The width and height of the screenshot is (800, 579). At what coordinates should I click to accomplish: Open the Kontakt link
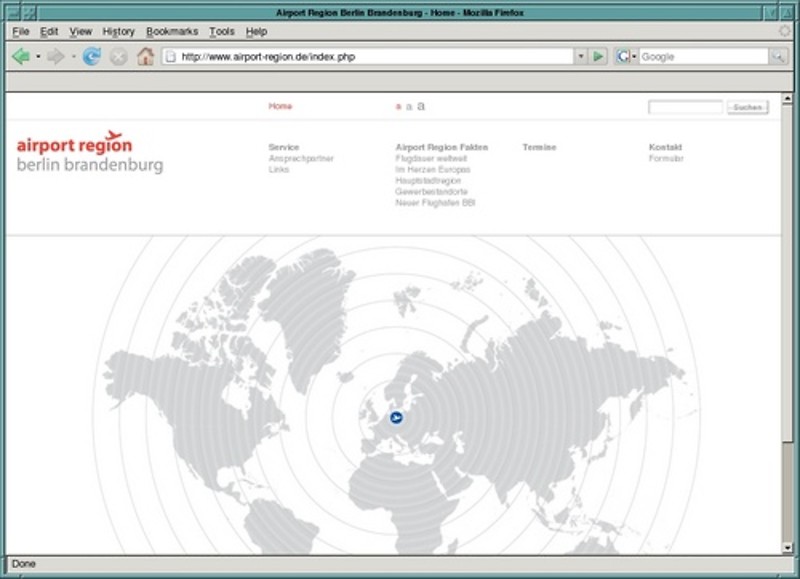[x=665, y=147]
